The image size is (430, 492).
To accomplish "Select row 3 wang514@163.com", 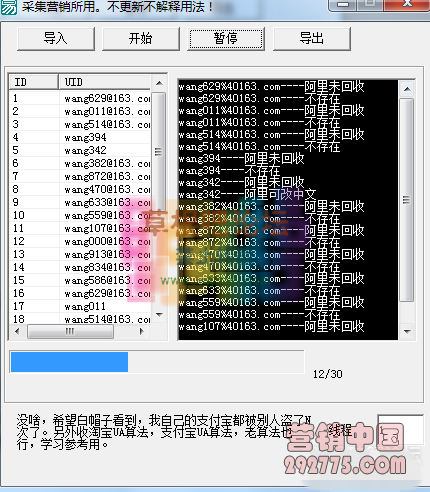I will [80, 124].
